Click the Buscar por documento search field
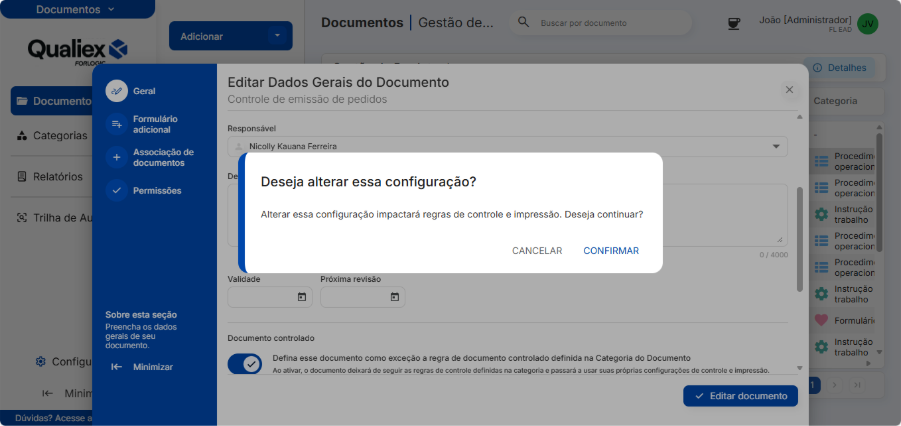This screenshot has width=901, height=426. pyautogui.click(x=610, y=22)
